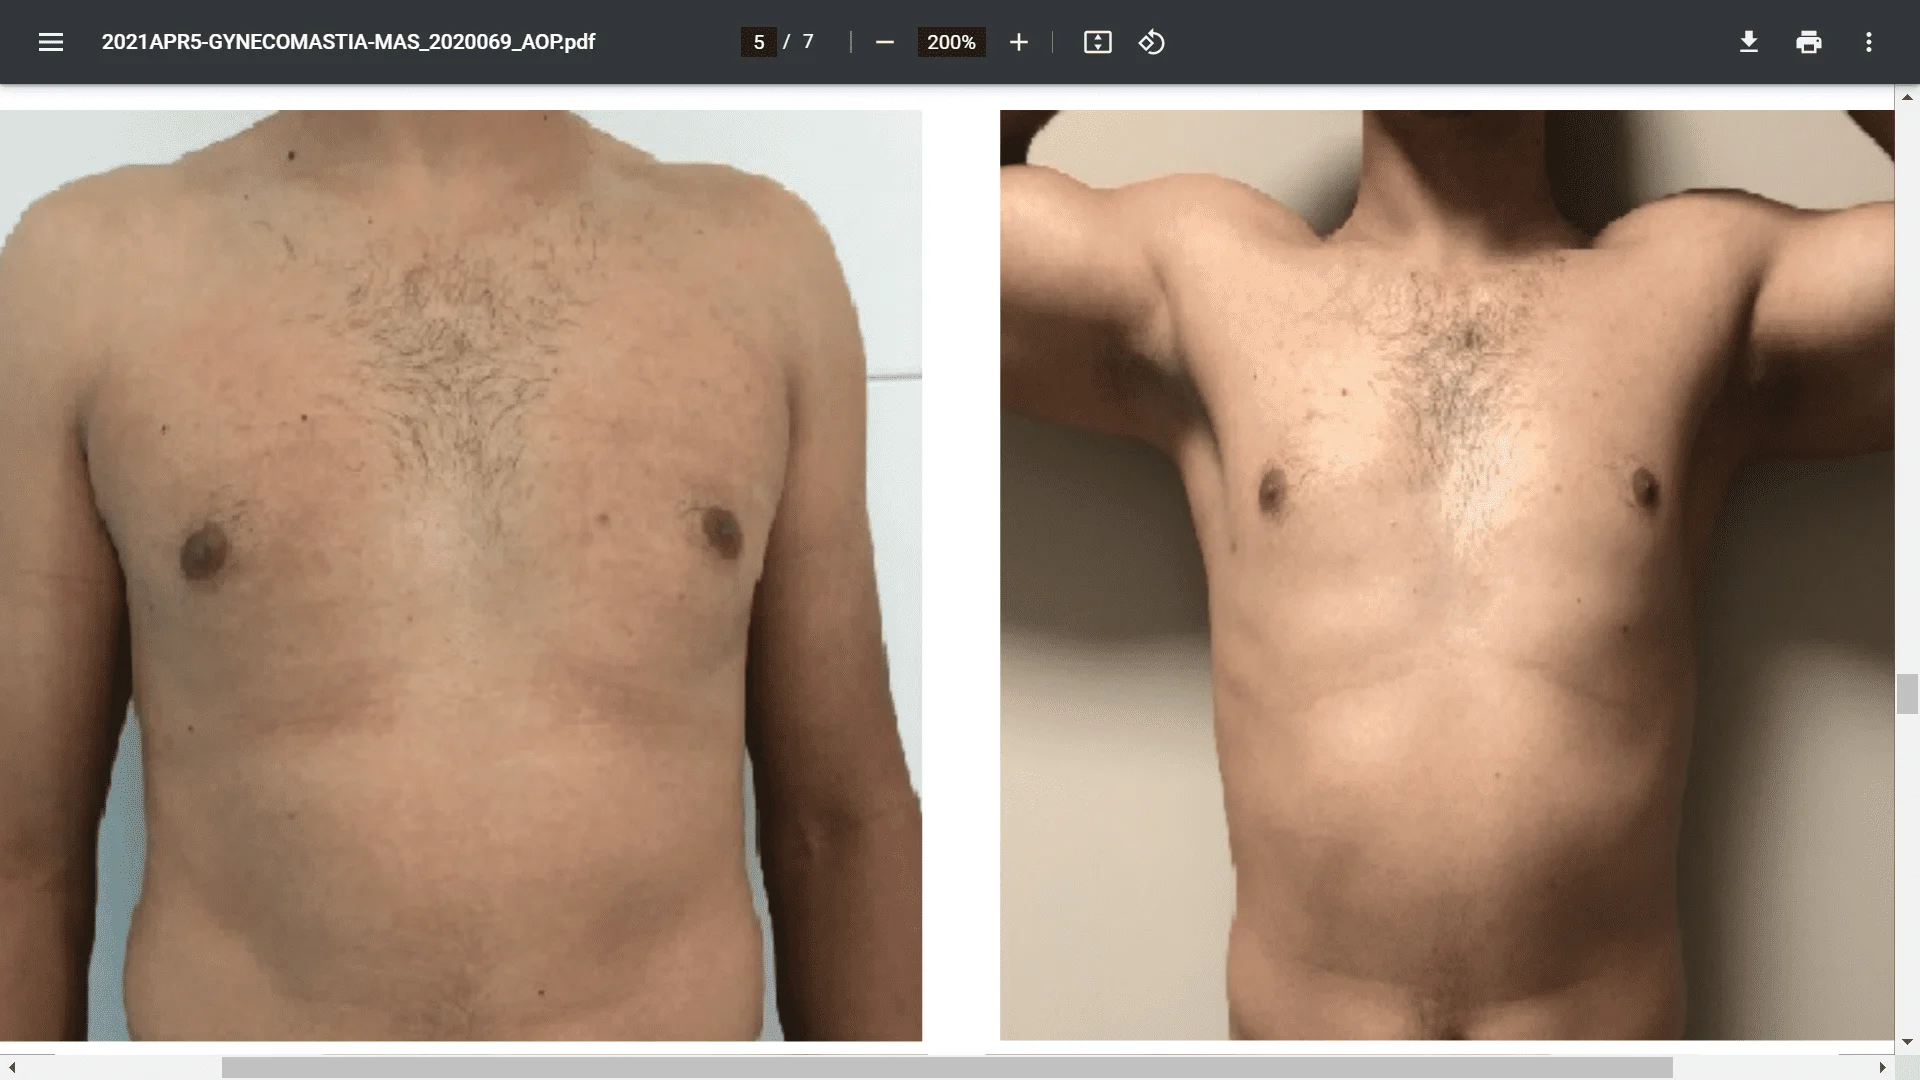The height and width of the screenshot is (1080, 1920).
Task: Print the PDF document
Action: tap(1808, 42)
